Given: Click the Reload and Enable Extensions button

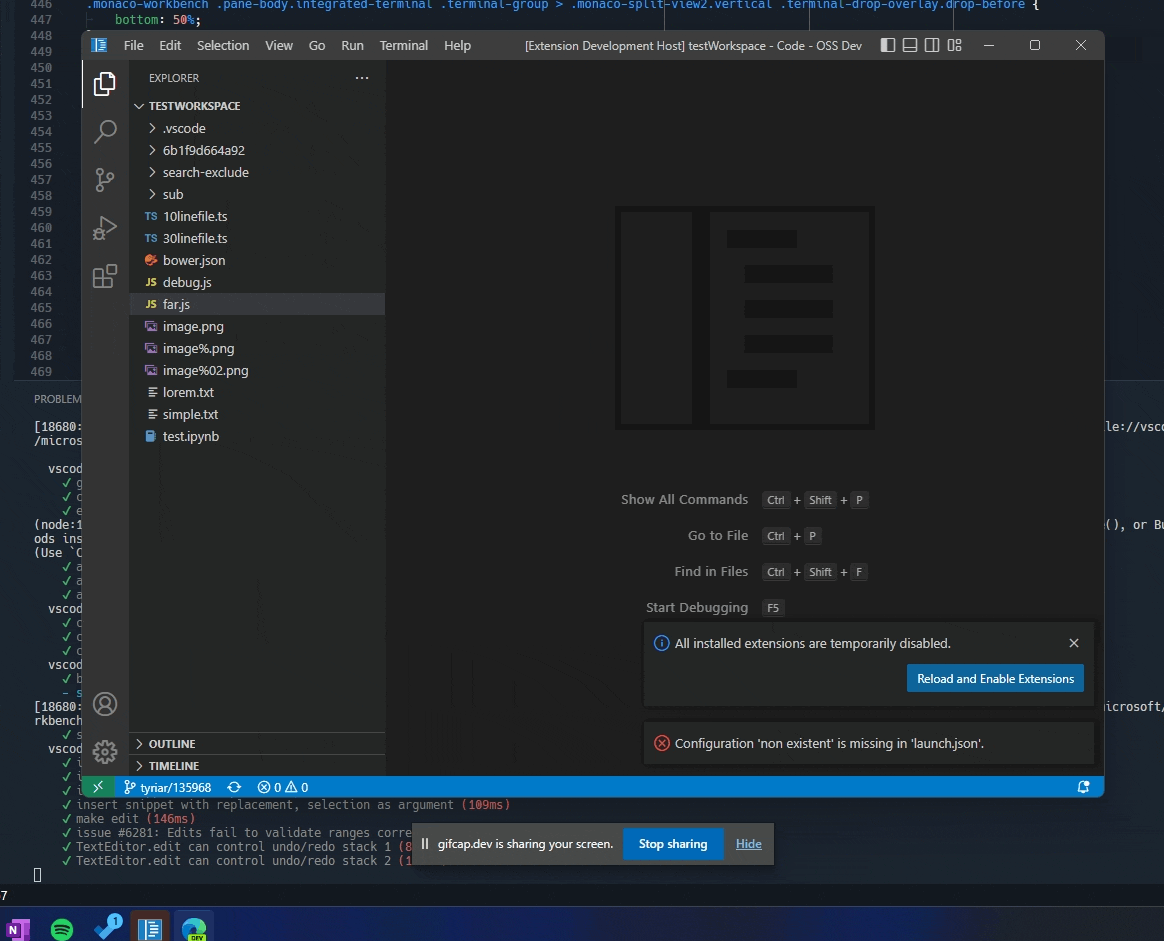Looking at the screenshot, I should click(x=995, y=678).
